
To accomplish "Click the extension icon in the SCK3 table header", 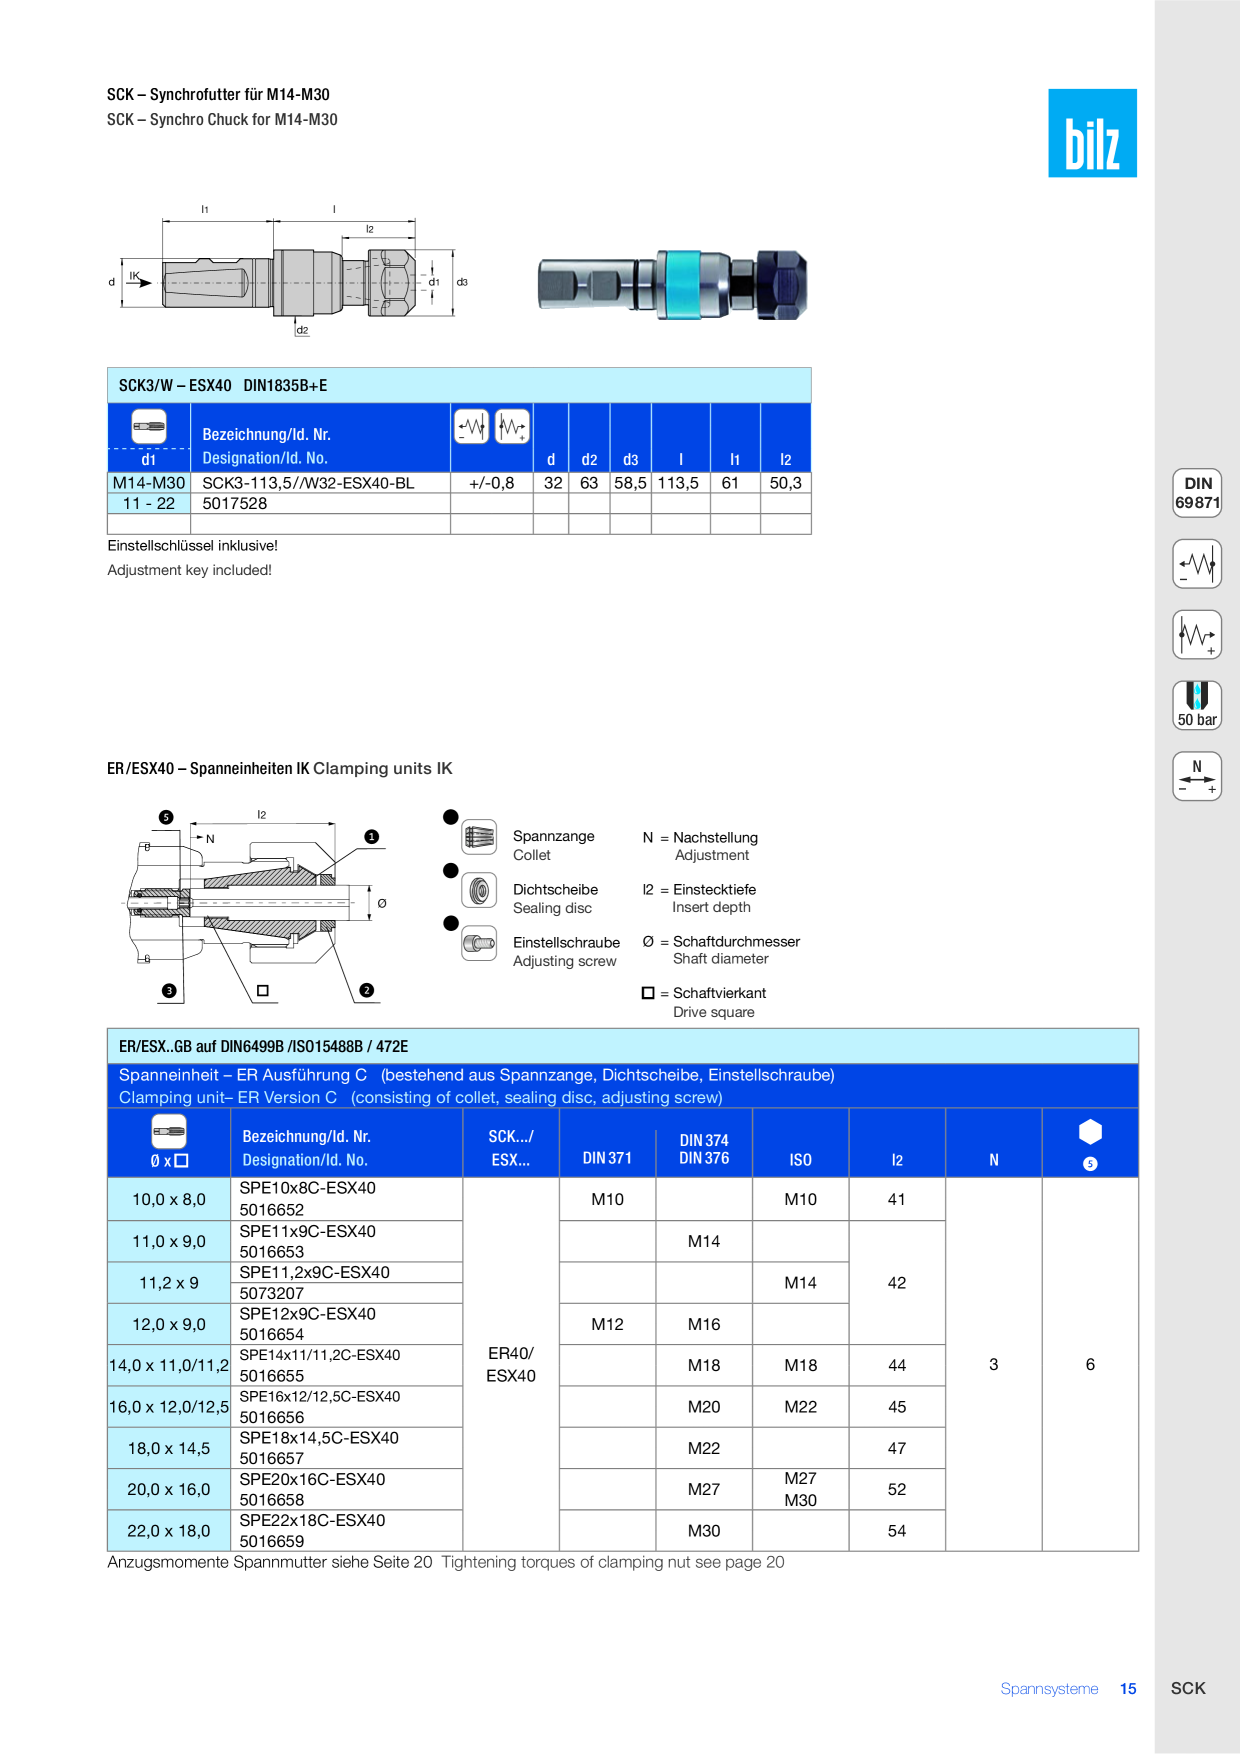I will [x=513, y=427].
